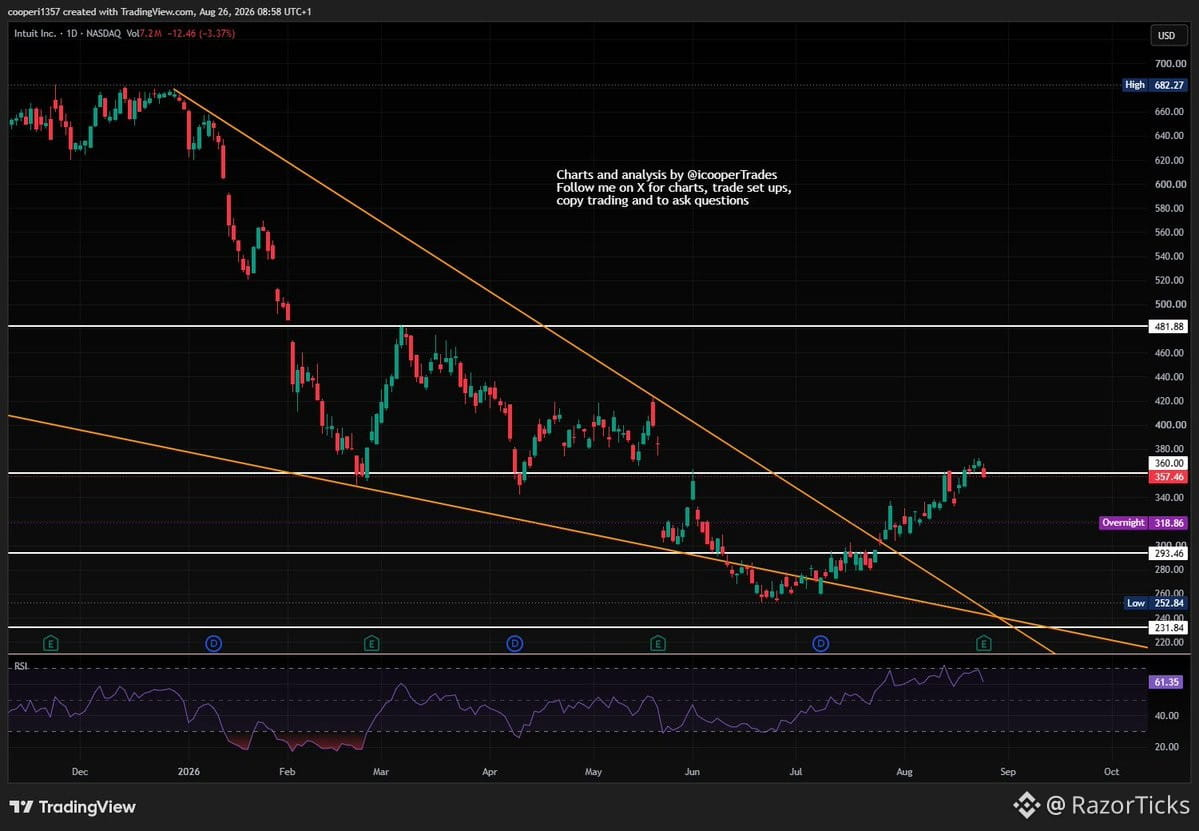Screen dimensions: 1199x831
Task: Click the earnings E marker in late May
Action: (x=658, y=644)
